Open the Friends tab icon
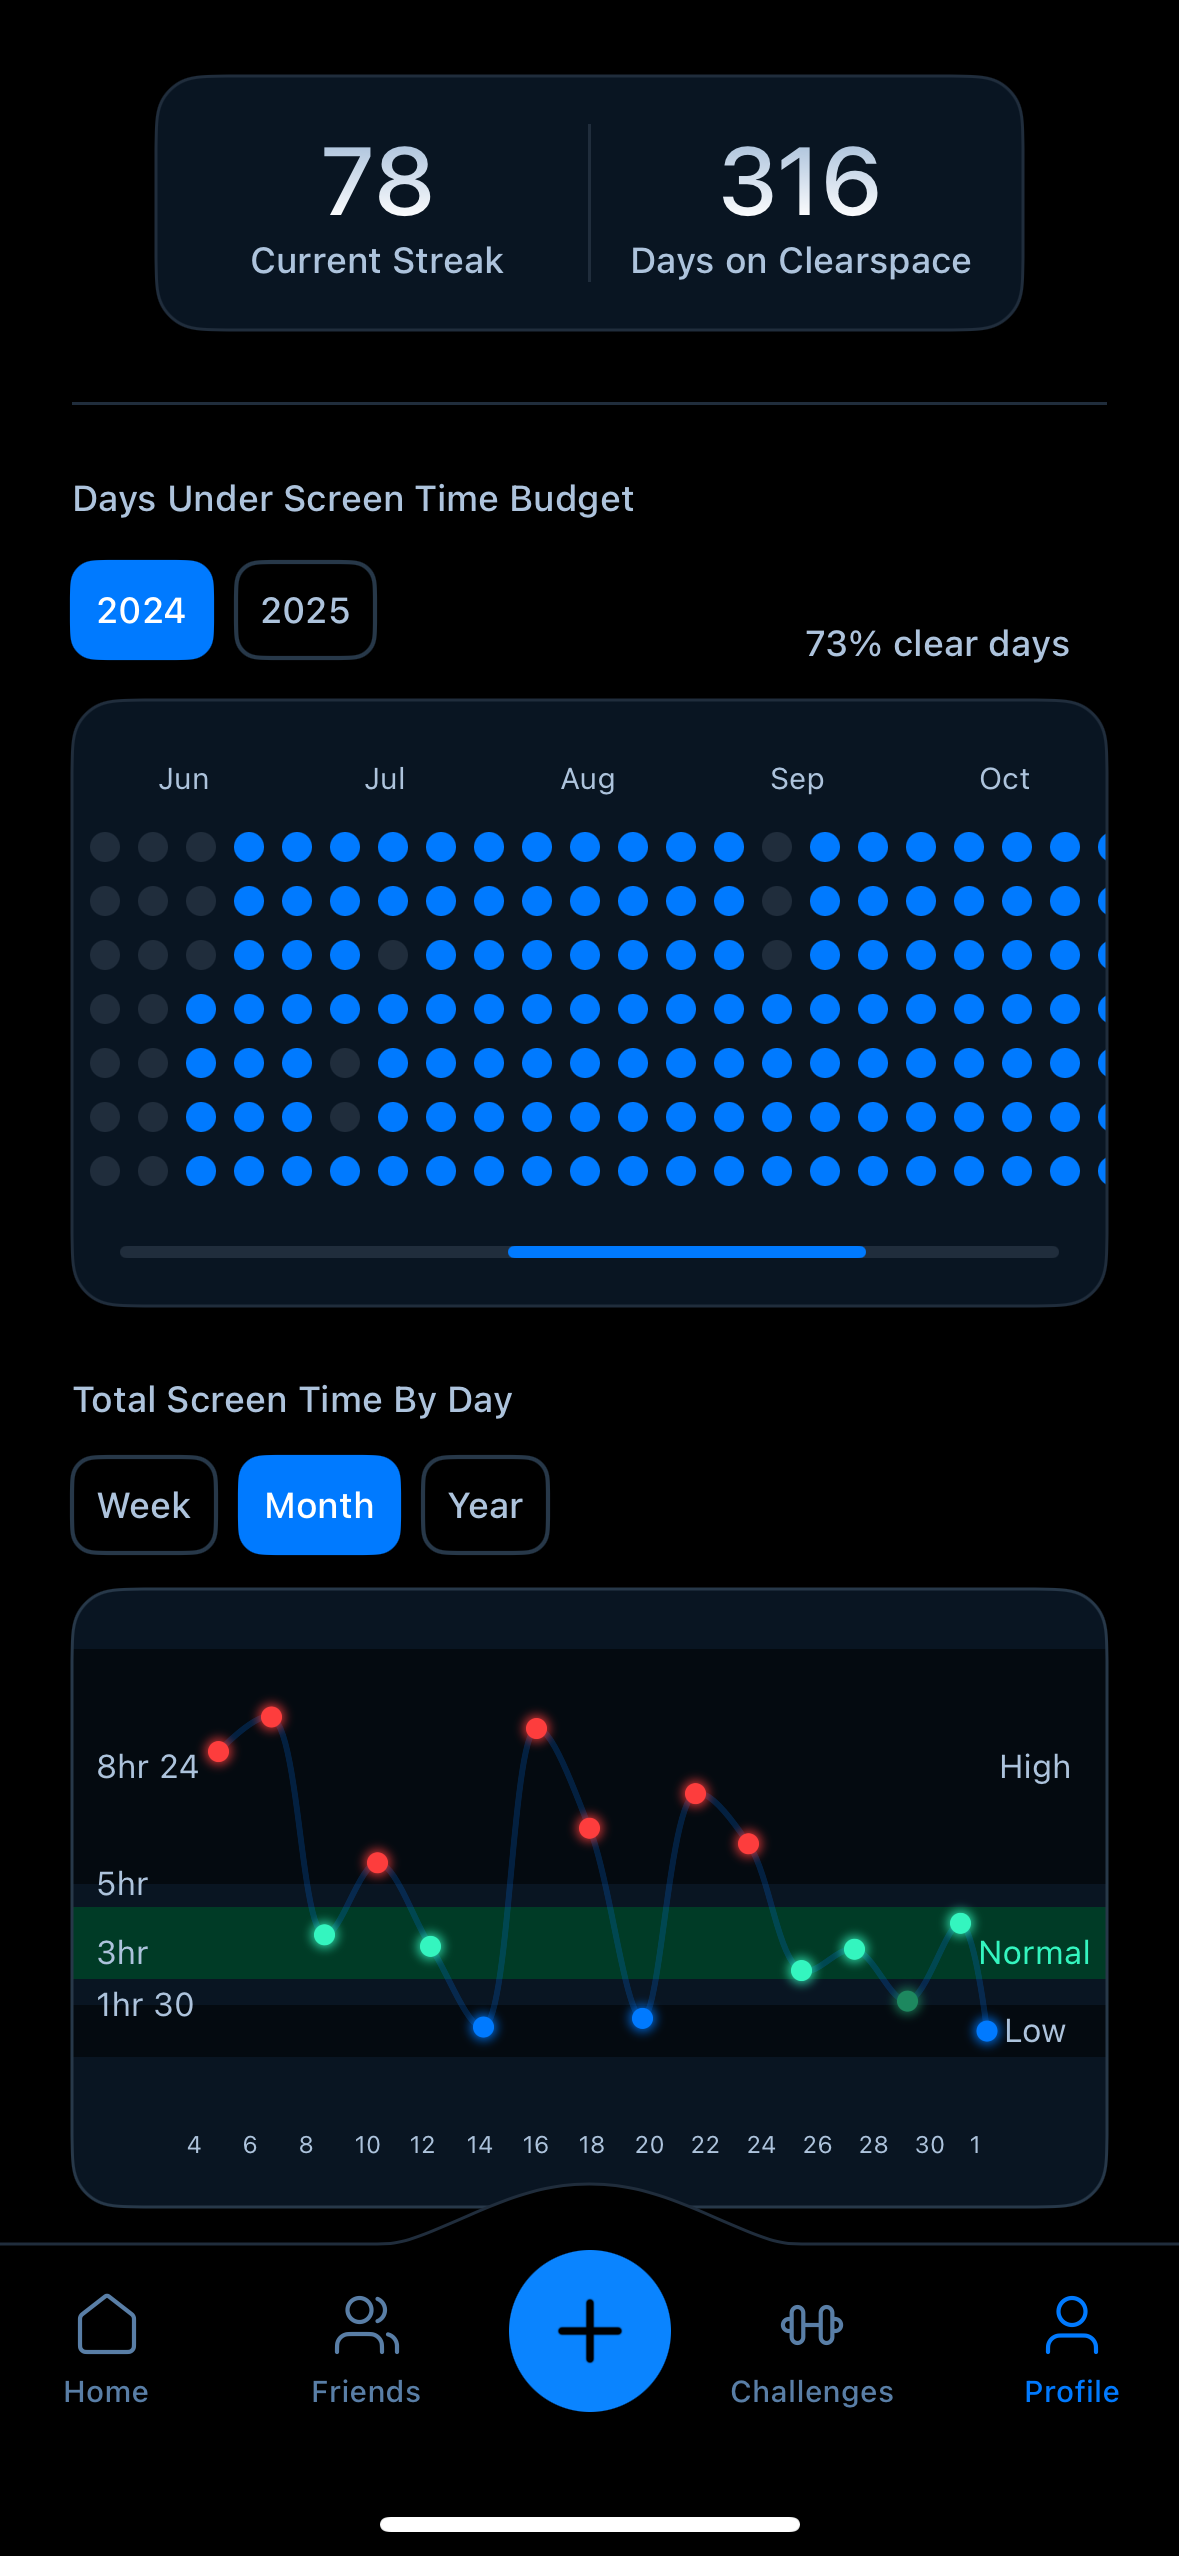The image size is (1179, 2556). (x=366, y=2324)
